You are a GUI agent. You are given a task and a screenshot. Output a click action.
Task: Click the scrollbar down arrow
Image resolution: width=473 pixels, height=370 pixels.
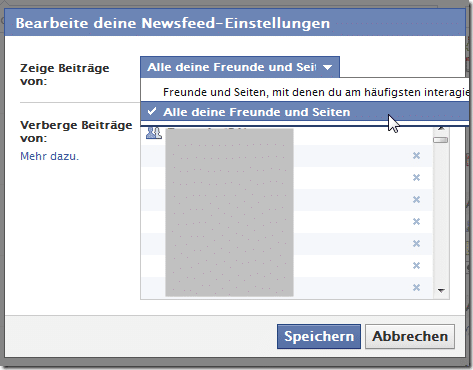(441, 291)
